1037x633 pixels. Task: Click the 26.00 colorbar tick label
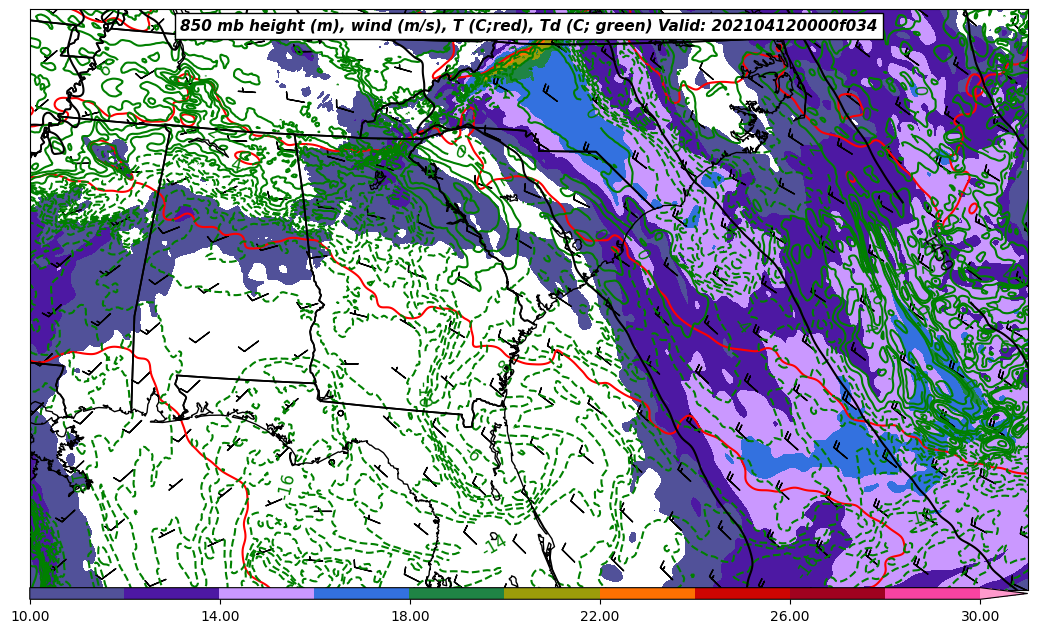point(790,617)
